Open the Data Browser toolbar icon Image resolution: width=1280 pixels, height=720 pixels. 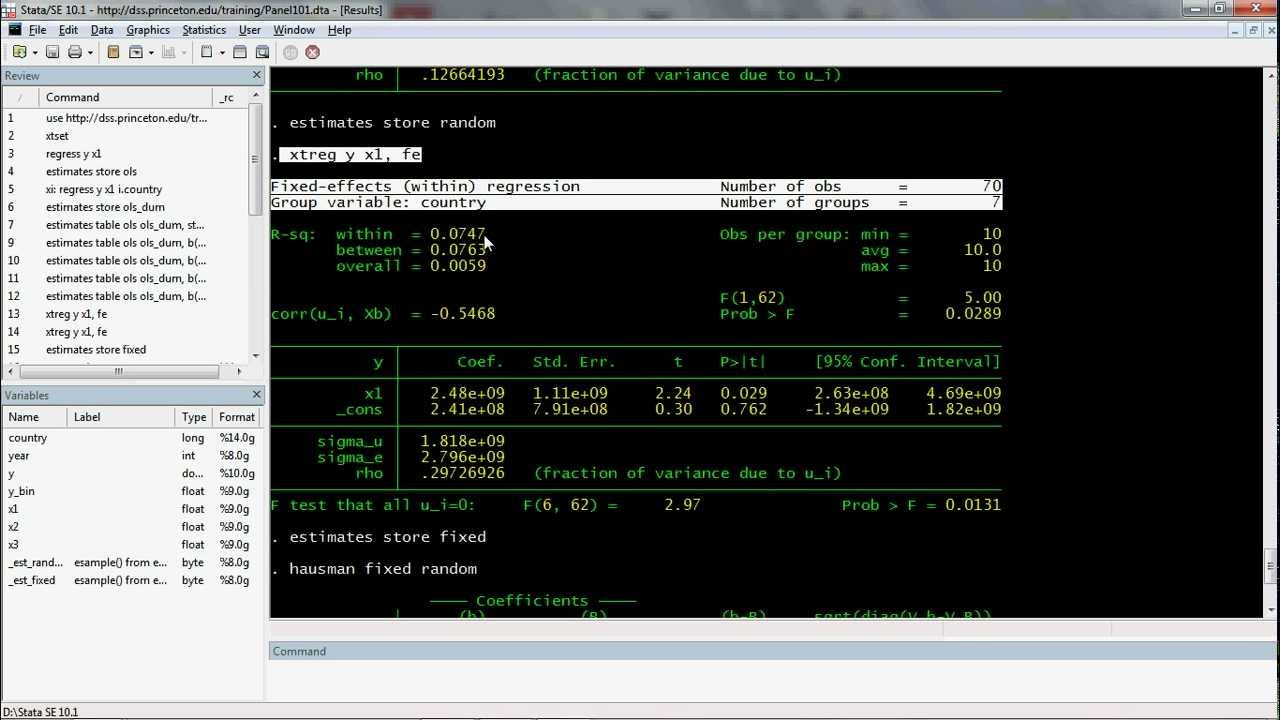(x=262, y=52)
